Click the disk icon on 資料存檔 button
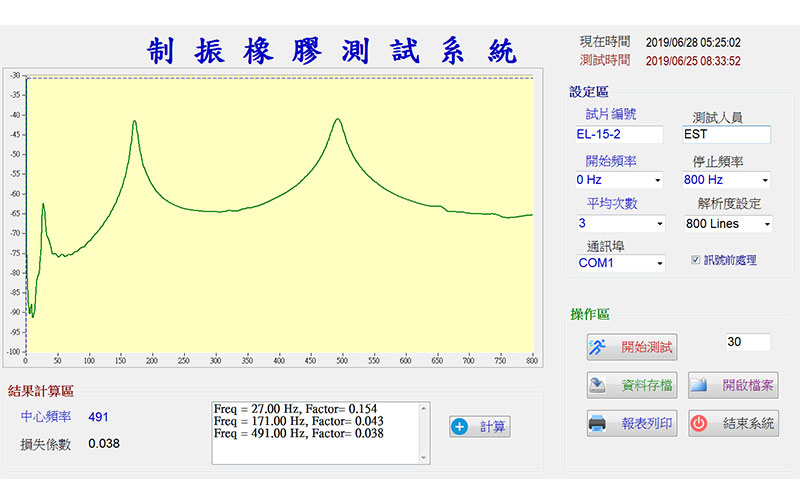Image resolution: width=800 pixels, height=504 pixels. [x=597, y=385]
